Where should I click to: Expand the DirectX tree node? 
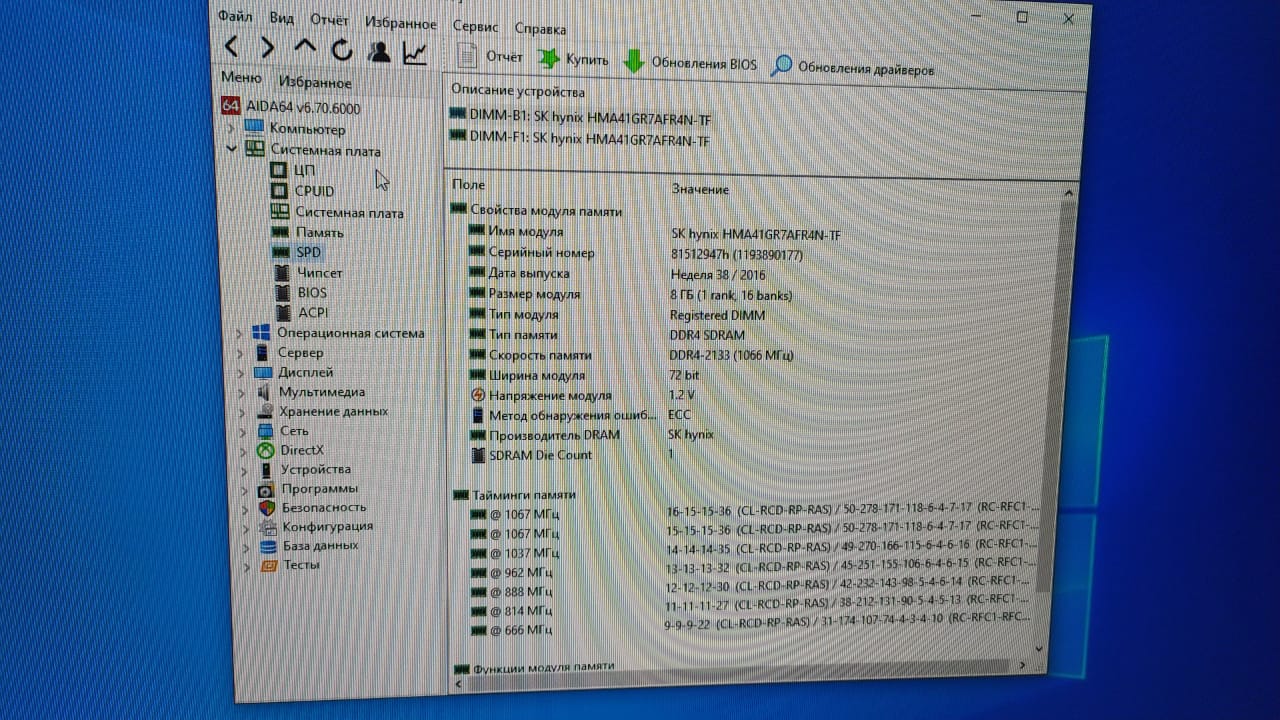click(x=243, y=450)
